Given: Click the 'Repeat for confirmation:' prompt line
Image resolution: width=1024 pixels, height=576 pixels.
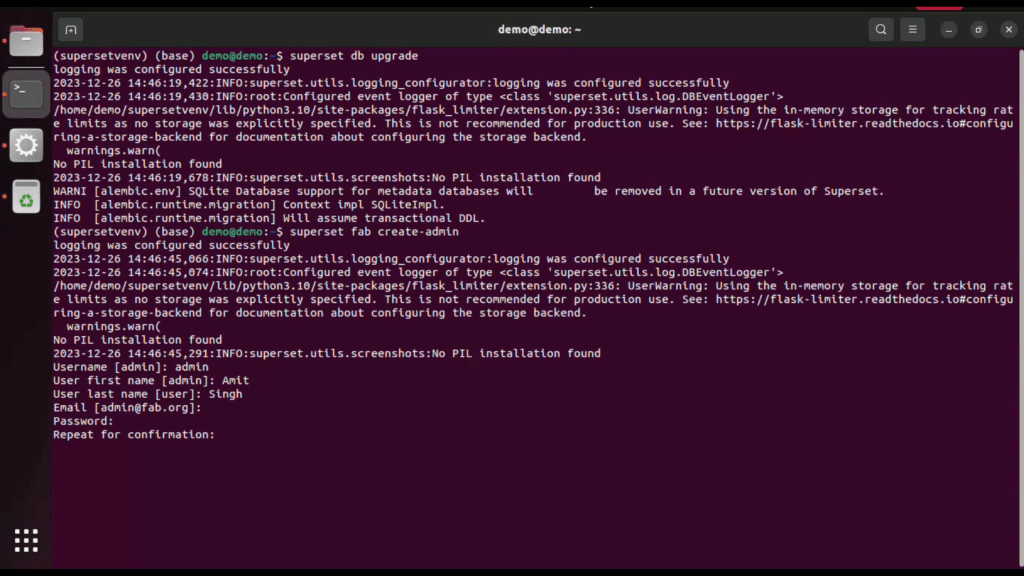Looking at the screenshot, I should (134, 435).
